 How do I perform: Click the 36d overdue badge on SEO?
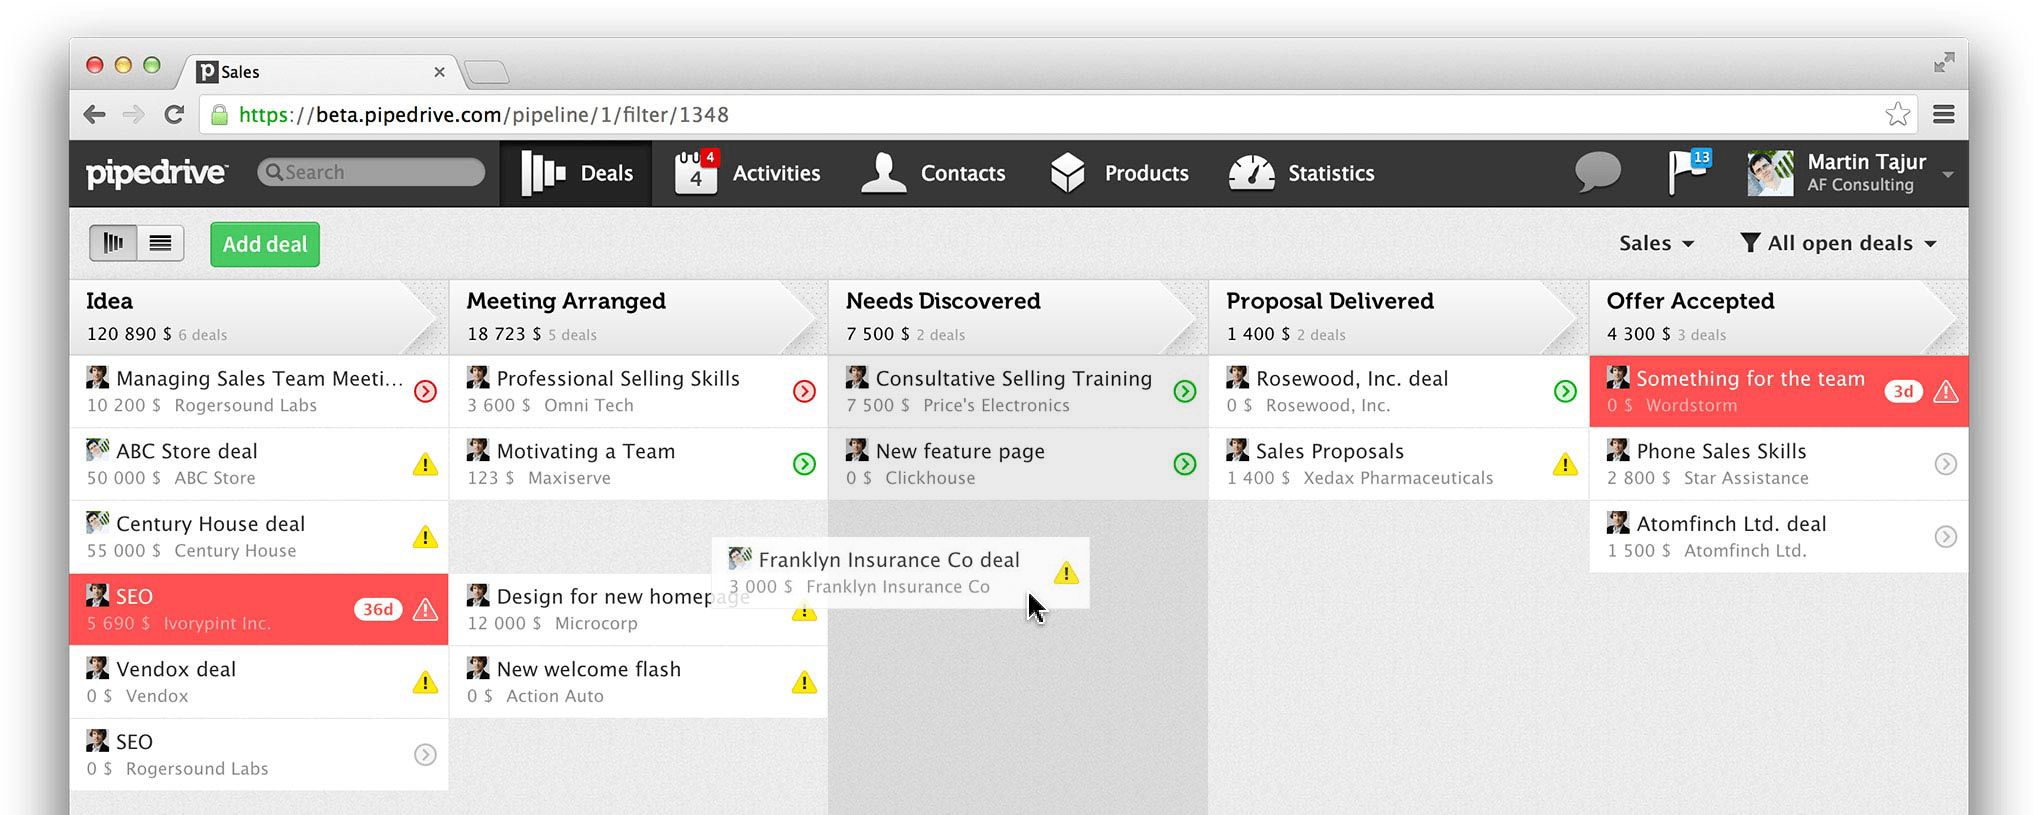(378, 609)
